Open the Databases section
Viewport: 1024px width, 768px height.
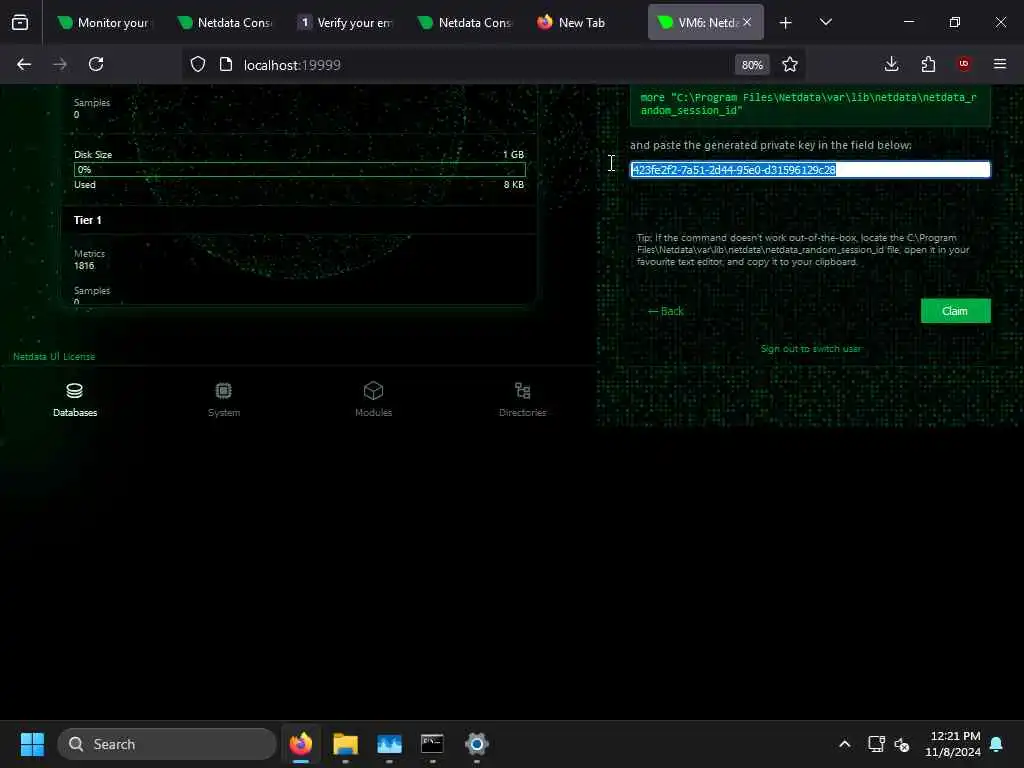(74, 400)
